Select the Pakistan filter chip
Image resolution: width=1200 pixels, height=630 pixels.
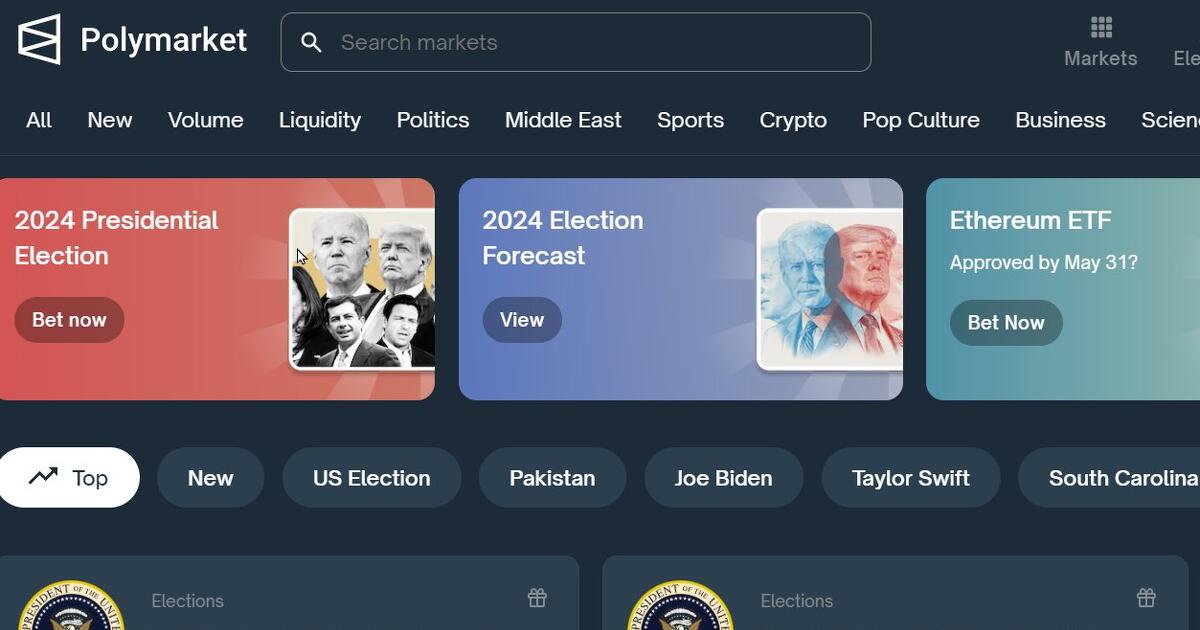(552, 478)
